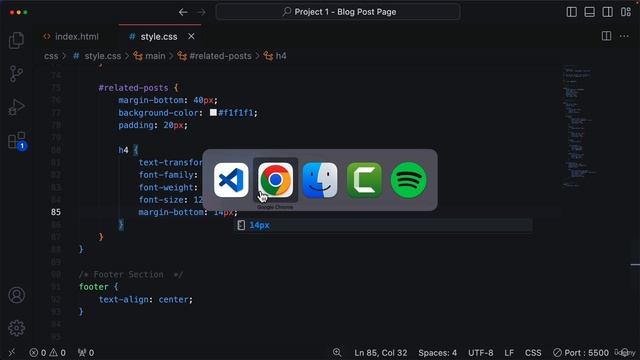This screenshot has height=360, width=640.
Task: Switch to Camtasia in the app switcher
Action: tap(364, 180)
